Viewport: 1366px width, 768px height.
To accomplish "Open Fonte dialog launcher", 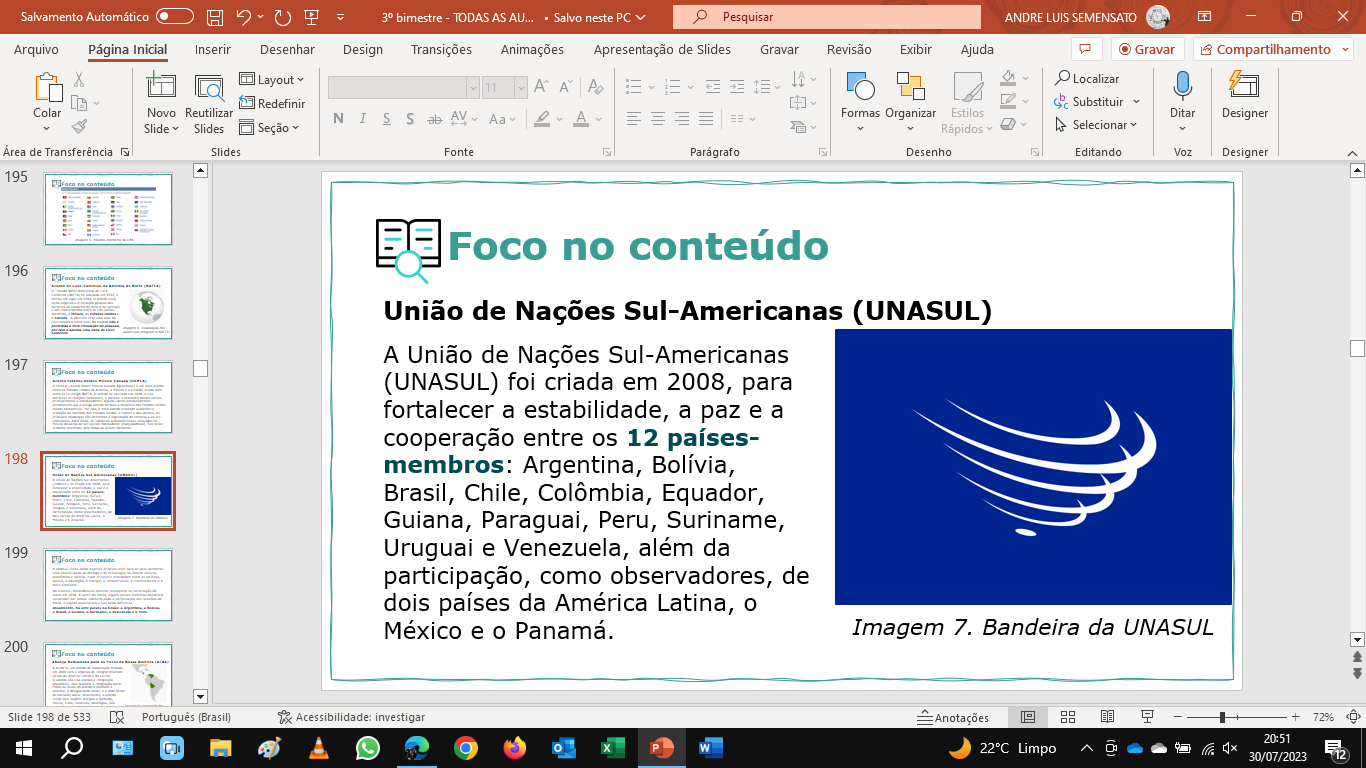I will [607, 152].
